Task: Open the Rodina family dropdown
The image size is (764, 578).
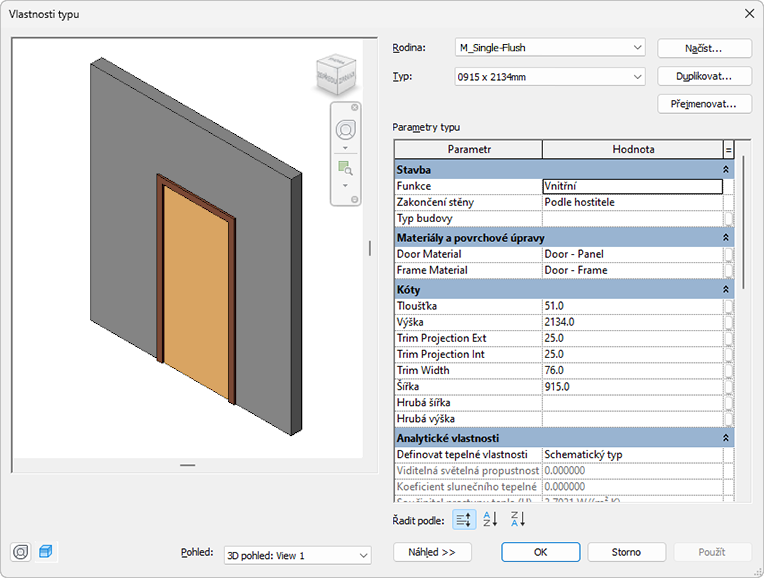Action: point(550,48)
